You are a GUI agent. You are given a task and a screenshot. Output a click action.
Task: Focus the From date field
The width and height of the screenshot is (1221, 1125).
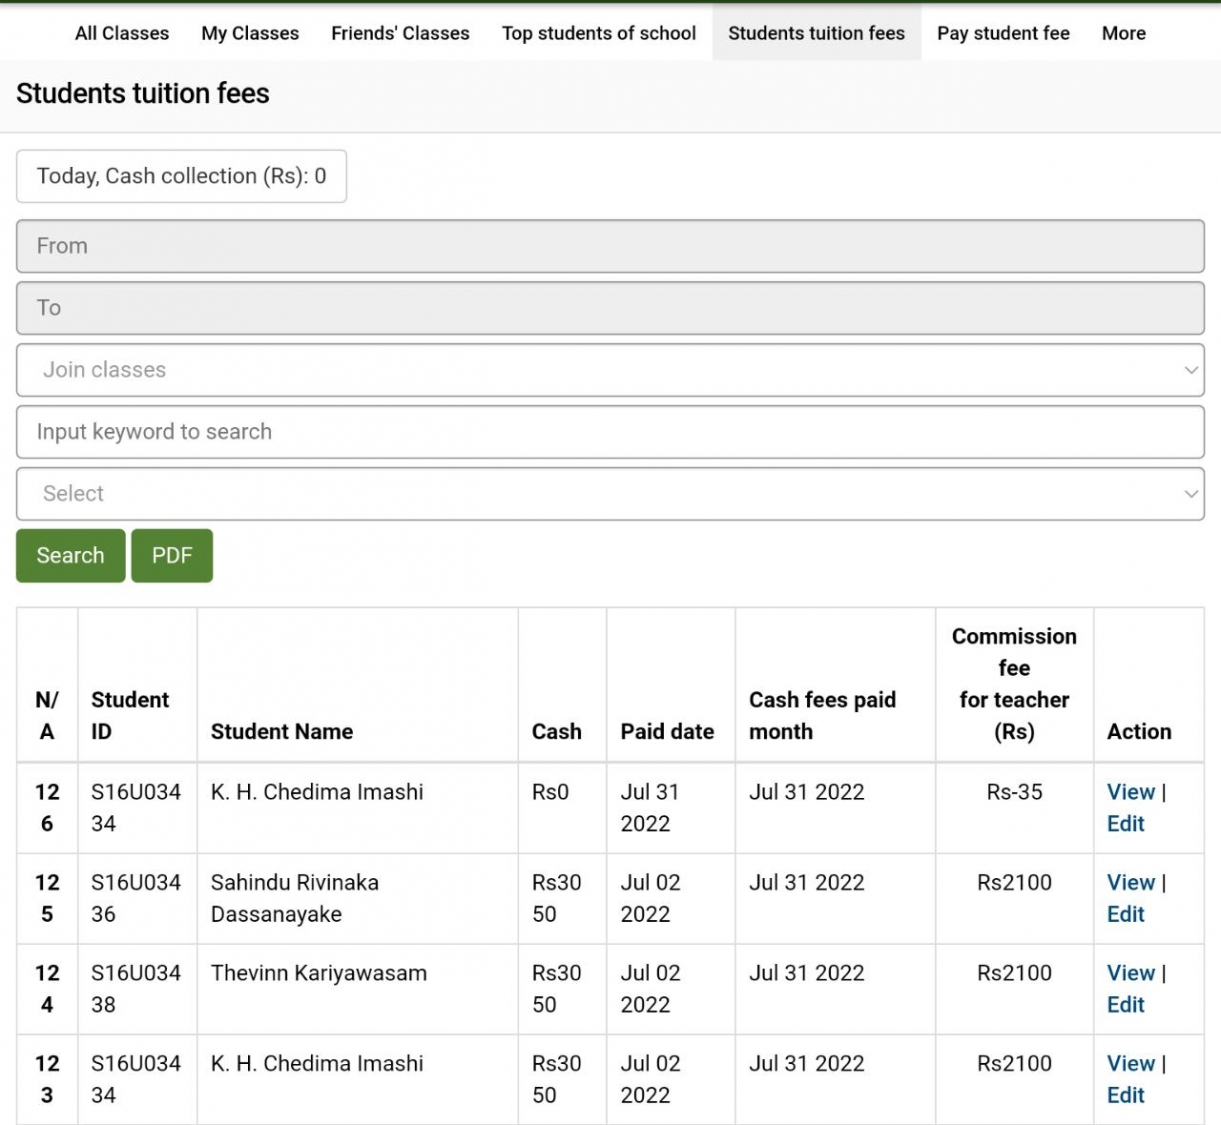(610, 246)
